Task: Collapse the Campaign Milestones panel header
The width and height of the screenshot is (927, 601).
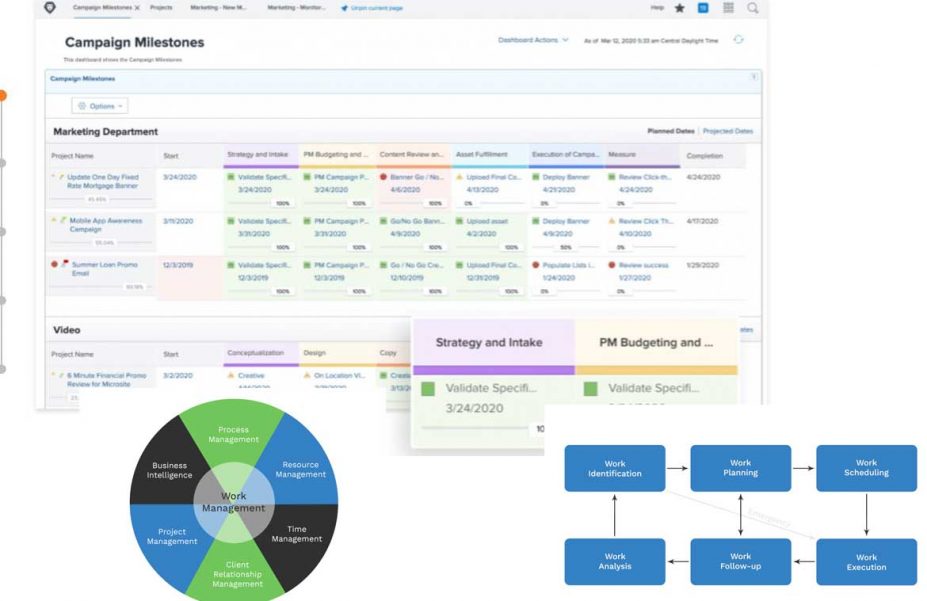Action: 753,77
